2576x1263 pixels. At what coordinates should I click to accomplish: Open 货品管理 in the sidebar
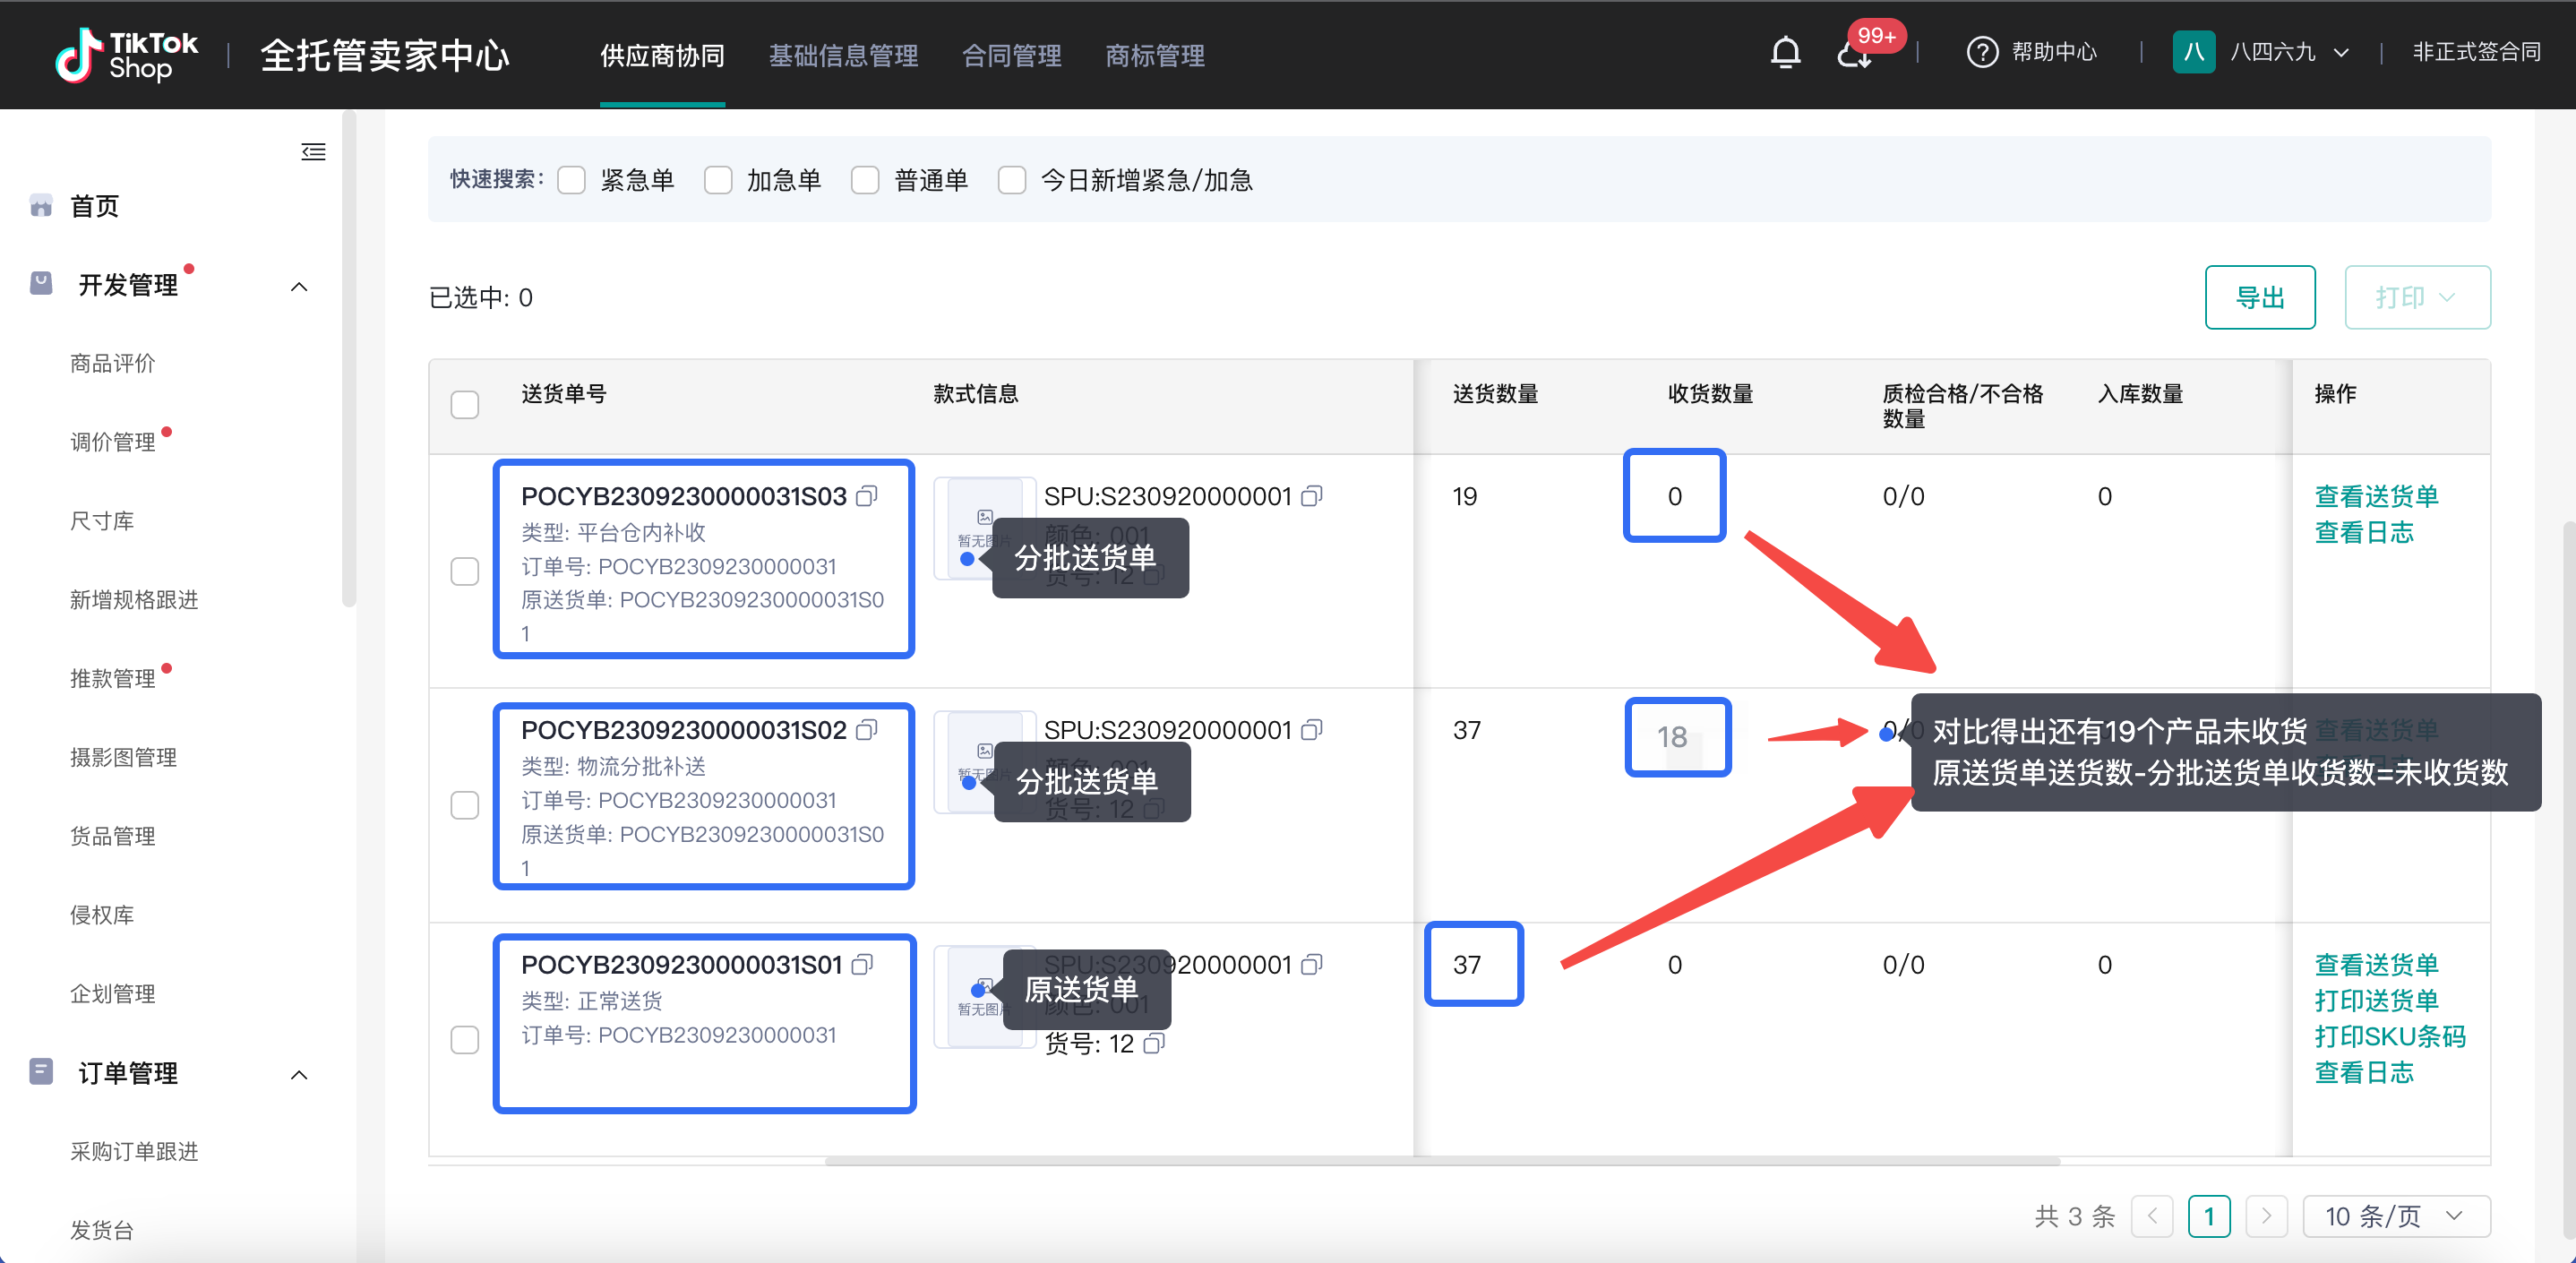(113, 836)
